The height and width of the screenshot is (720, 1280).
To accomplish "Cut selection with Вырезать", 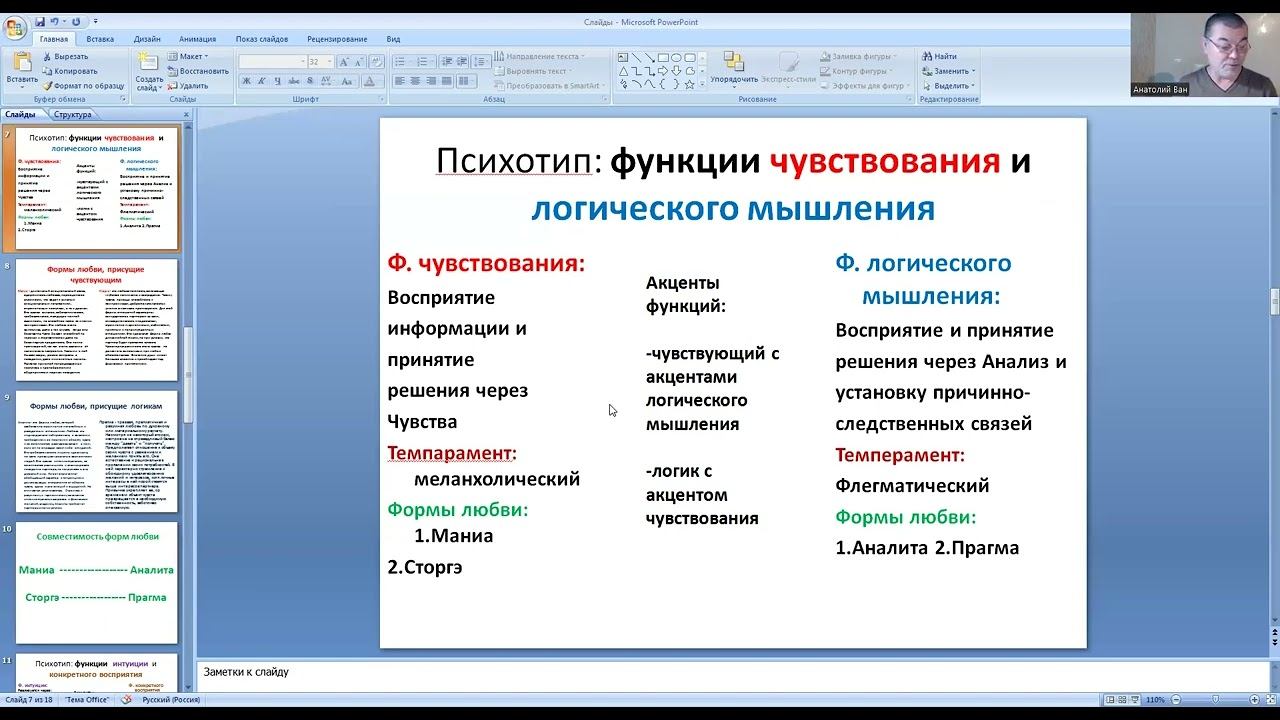I will [x=66, y=57].
